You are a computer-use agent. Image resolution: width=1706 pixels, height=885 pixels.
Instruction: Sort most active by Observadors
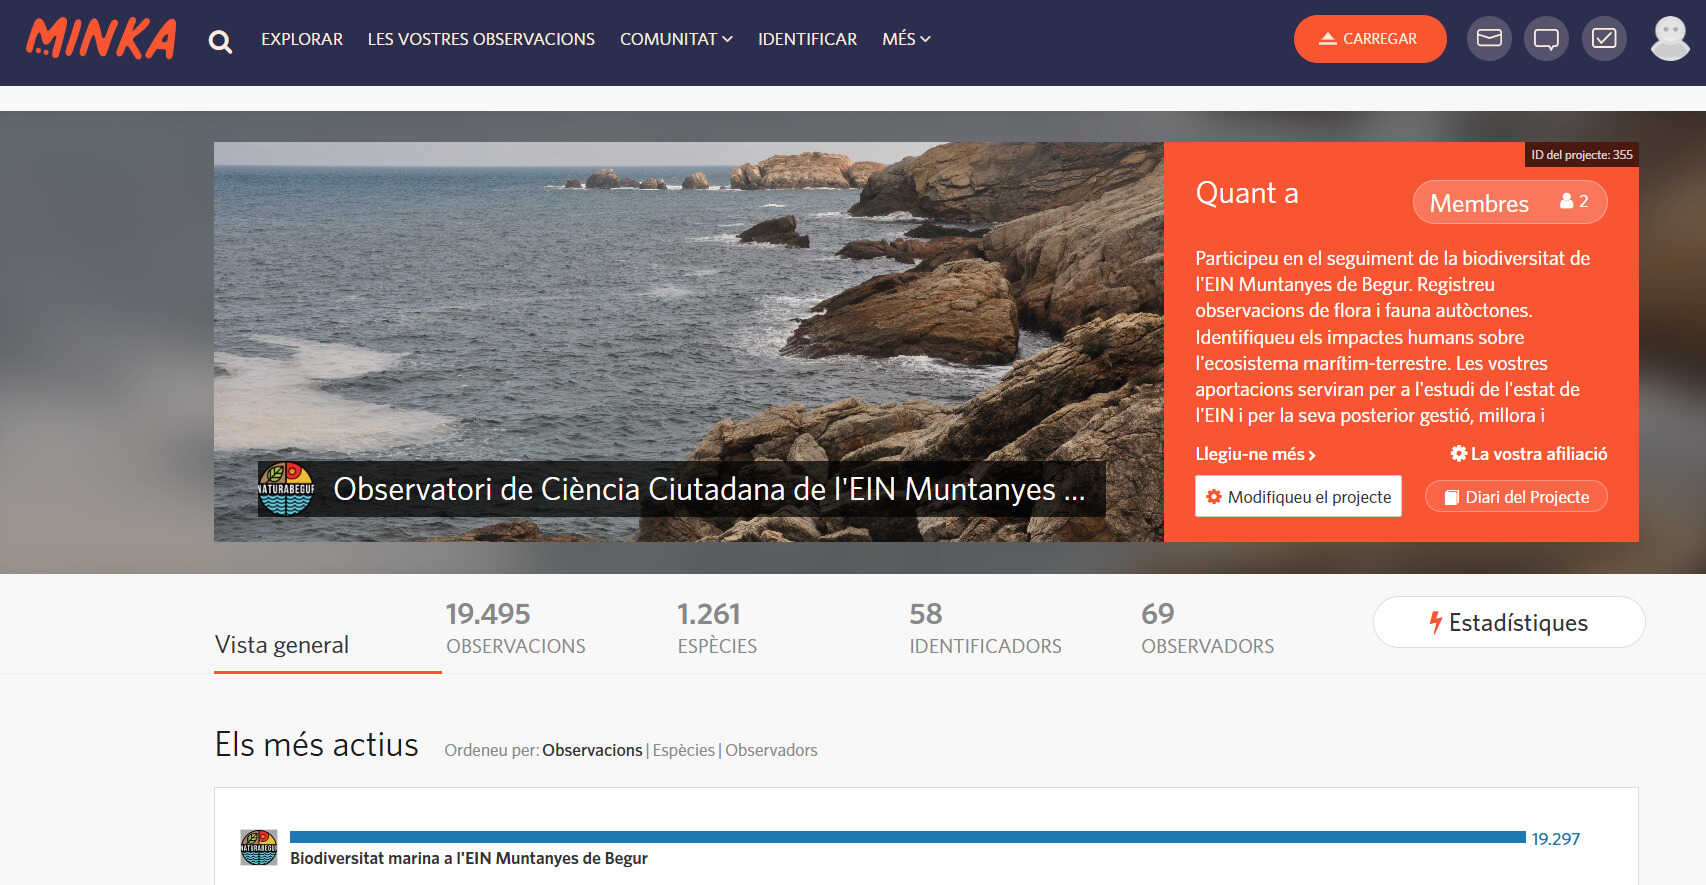[771, 750]
